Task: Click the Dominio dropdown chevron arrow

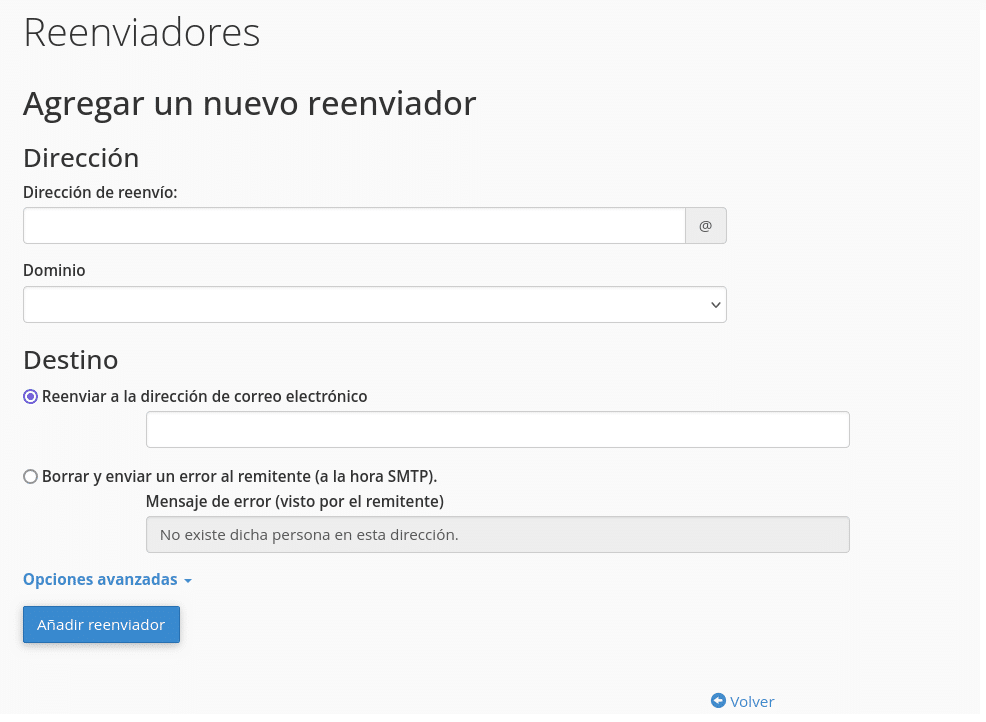Action: [x=715, y=305]
